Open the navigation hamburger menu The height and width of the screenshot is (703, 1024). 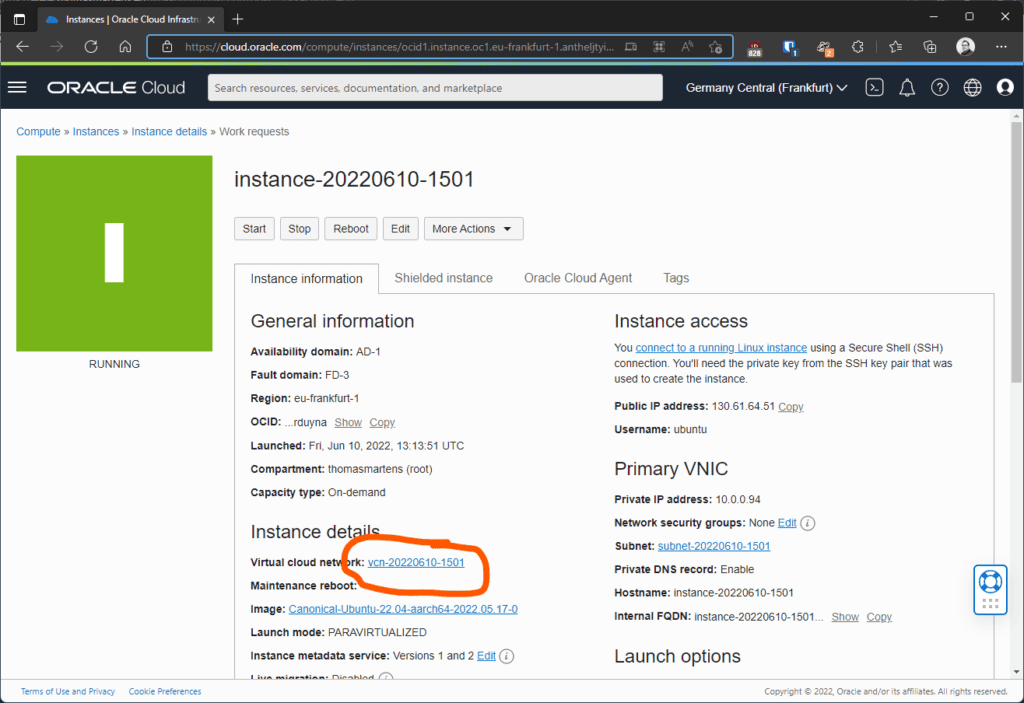(17, 87)
